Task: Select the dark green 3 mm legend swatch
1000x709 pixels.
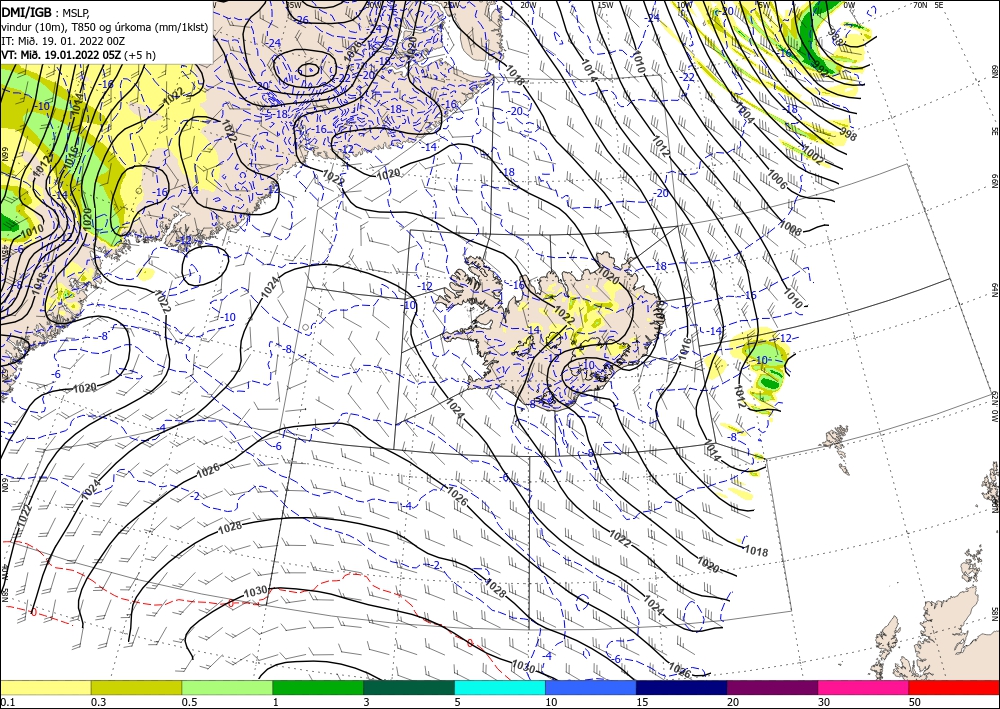Action: tap(409, 687)
